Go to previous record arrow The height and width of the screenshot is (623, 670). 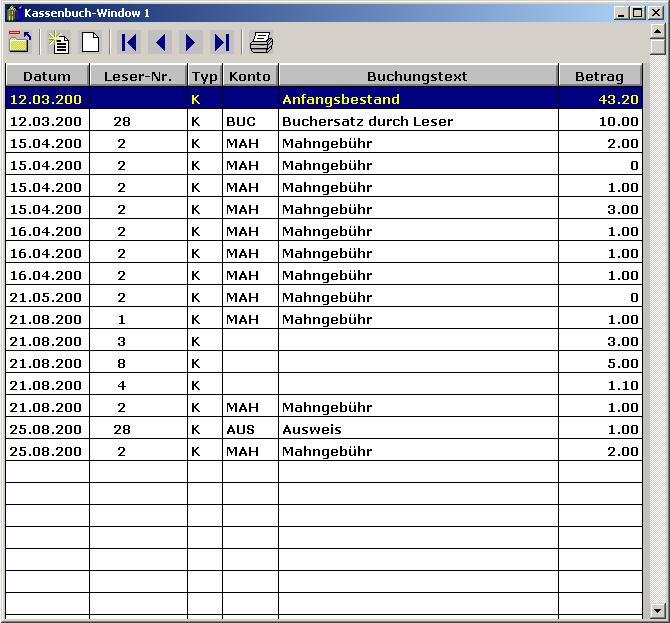tap(160, 43)
